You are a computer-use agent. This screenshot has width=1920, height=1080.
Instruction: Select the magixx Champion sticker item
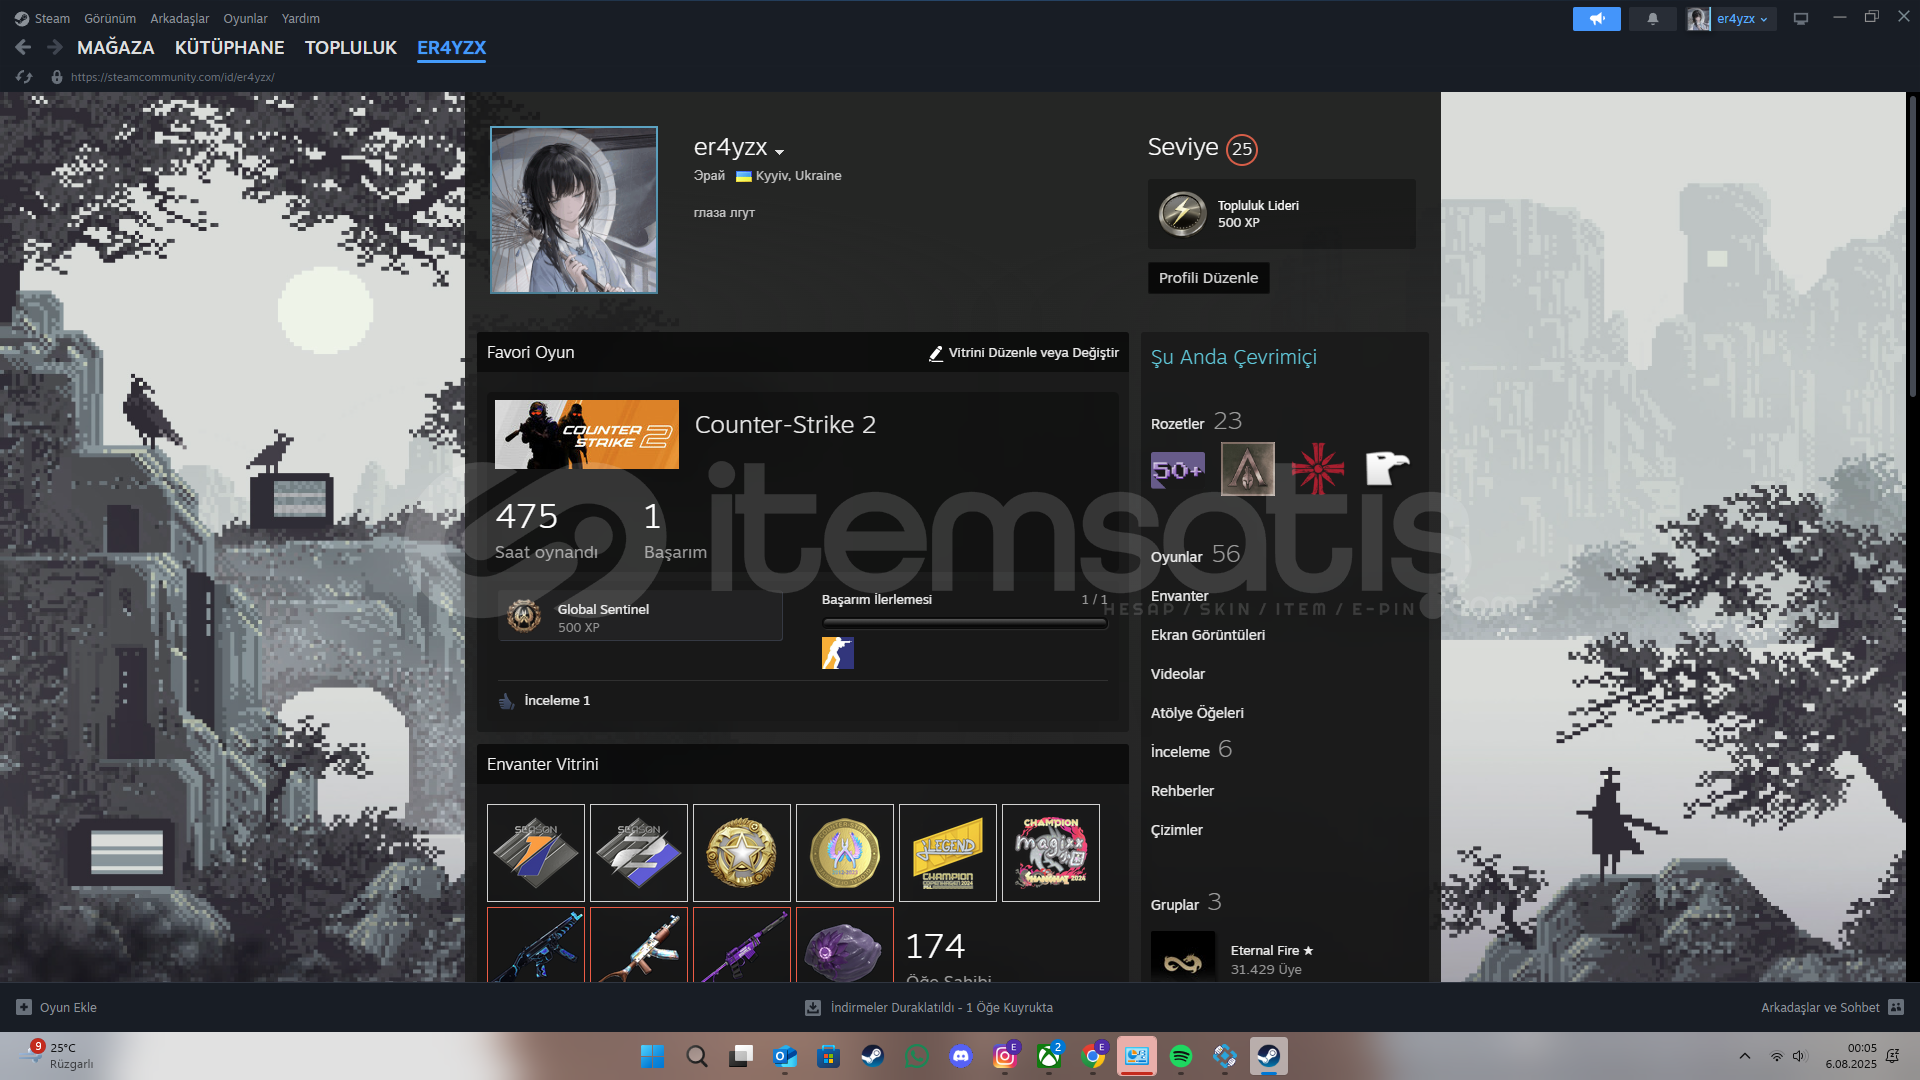[1051, 853]
